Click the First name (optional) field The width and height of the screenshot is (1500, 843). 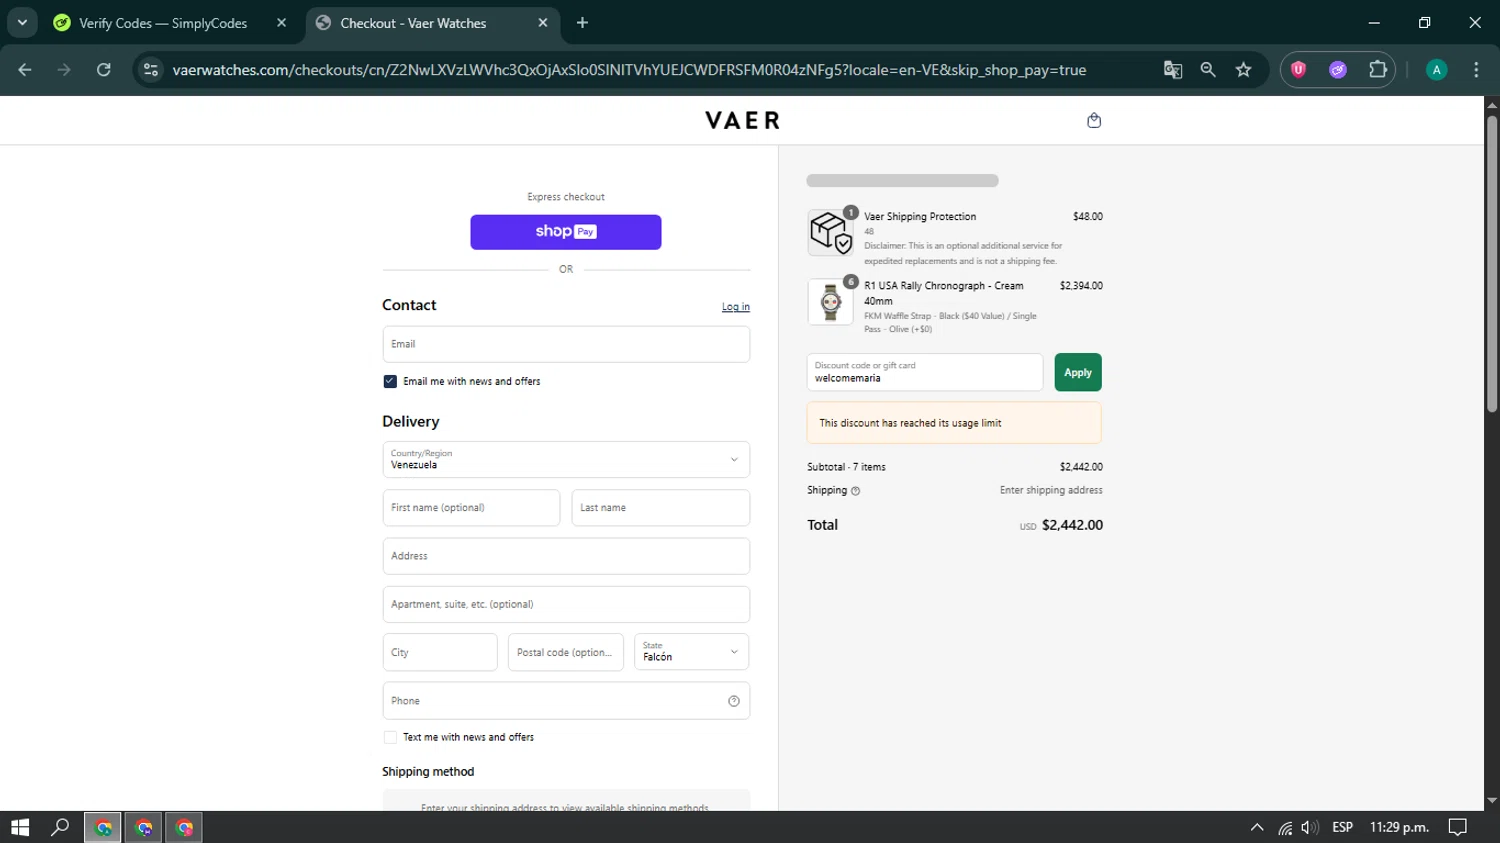coord(471,508)
